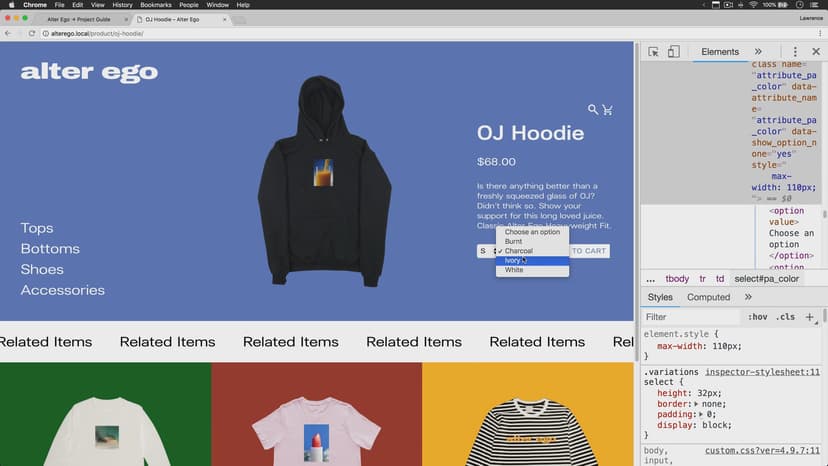Switch to the Computed tab
This screenshot has height=466, width=828.
coord(708,297)
